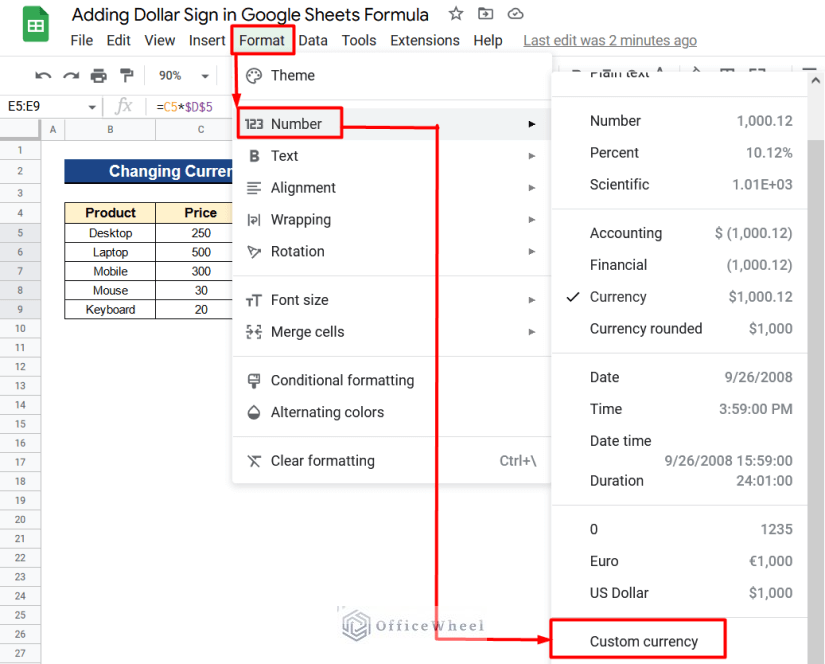Check document status via the cloud icon
The image size is (825, 664).
pos(515,14)
